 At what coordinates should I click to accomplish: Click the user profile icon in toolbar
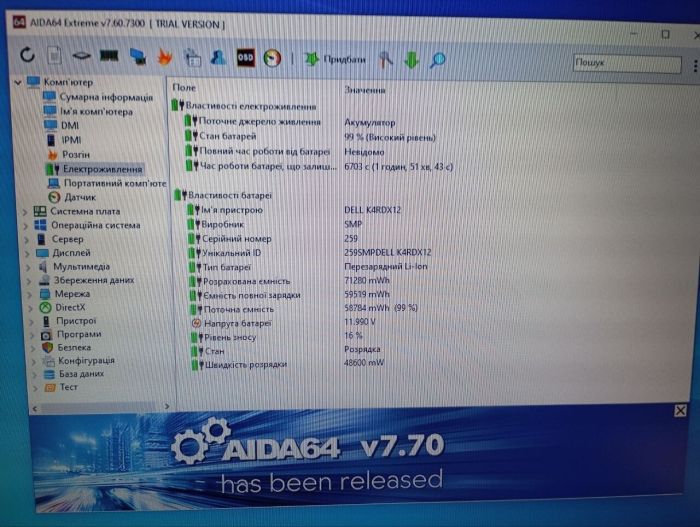(x=217, y=58)
